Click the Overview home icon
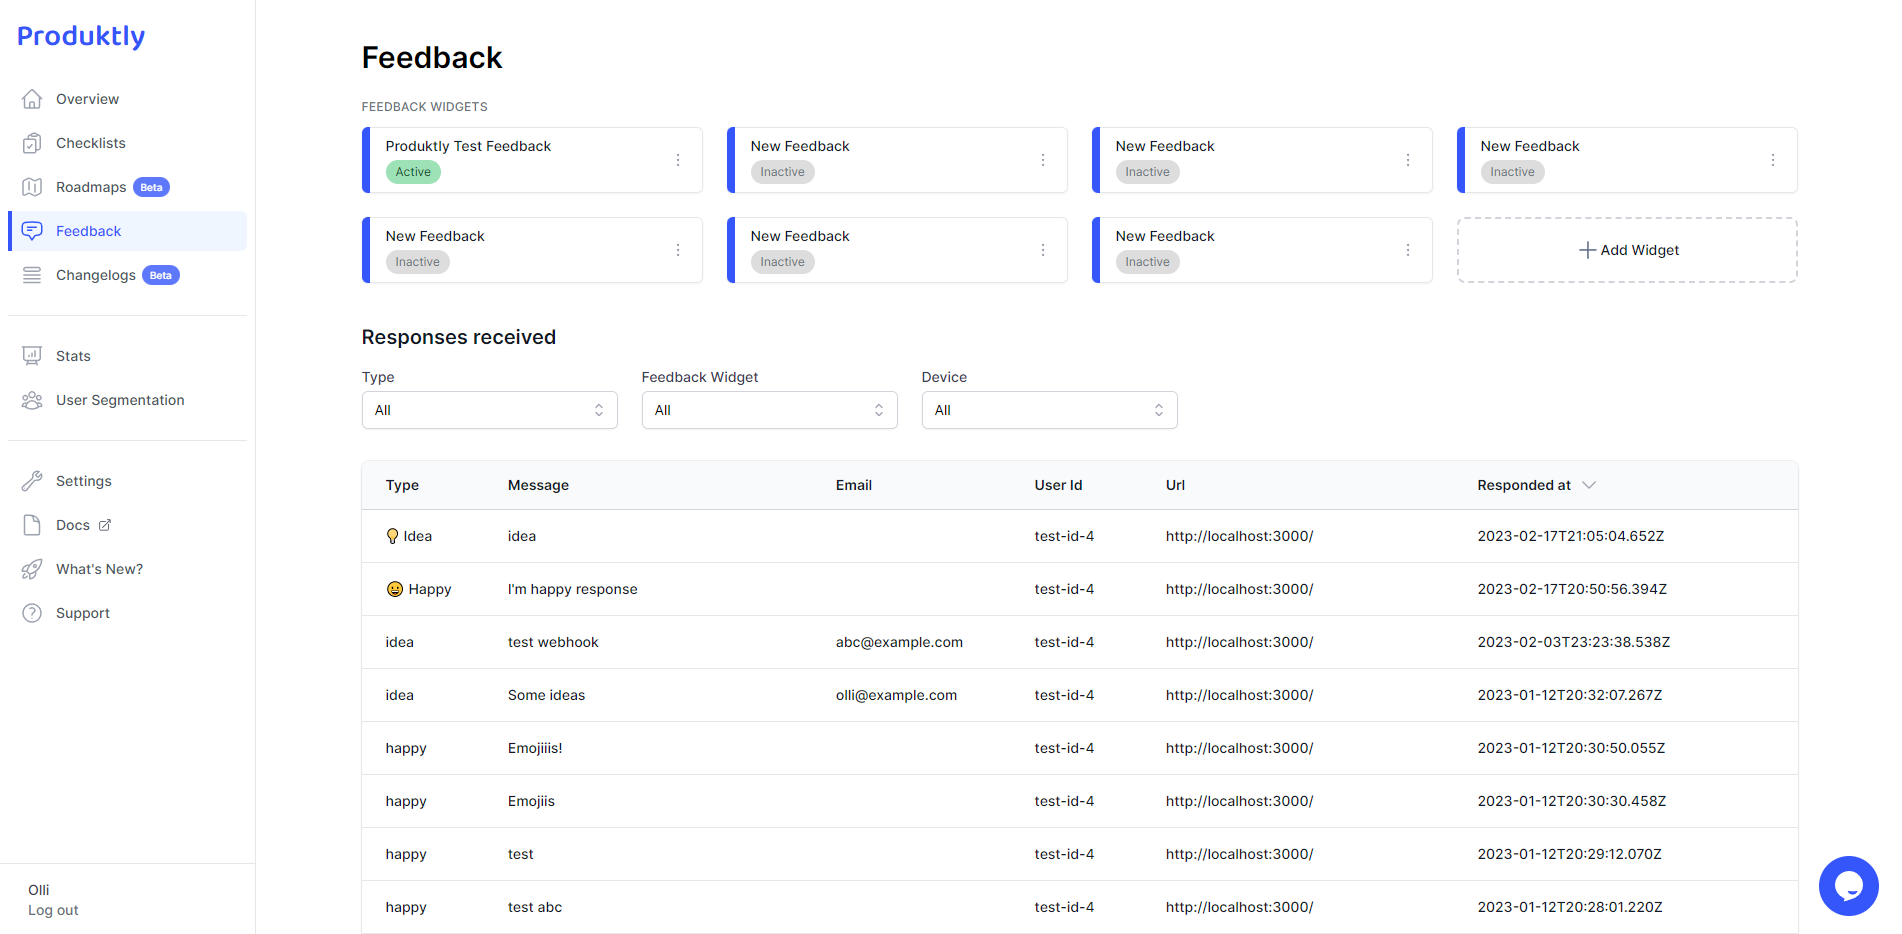The width and height of the screenshot is (1902, 934). click(32, 99)
